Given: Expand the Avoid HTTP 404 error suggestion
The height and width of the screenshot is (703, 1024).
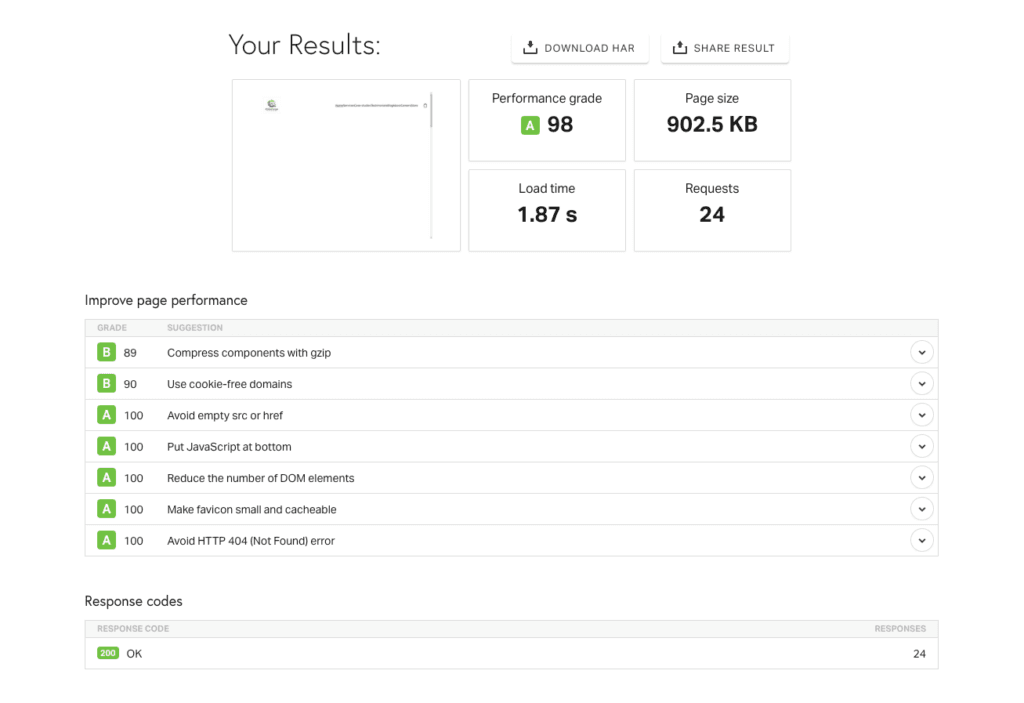Looking at the screenshot, I should click(921, 540).
